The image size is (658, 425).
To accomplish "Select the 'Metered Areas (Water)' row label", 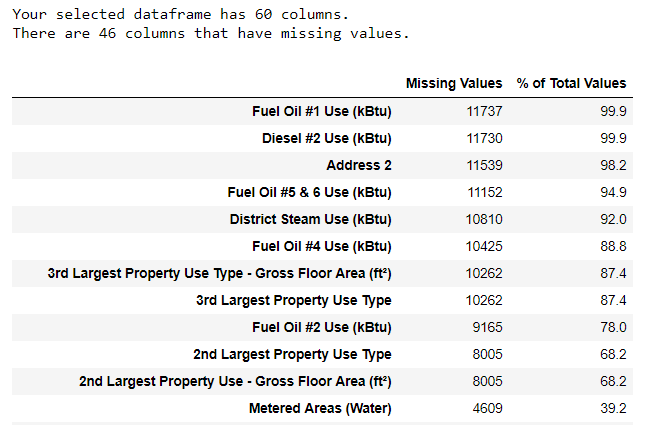I will (x=320, y=408).
